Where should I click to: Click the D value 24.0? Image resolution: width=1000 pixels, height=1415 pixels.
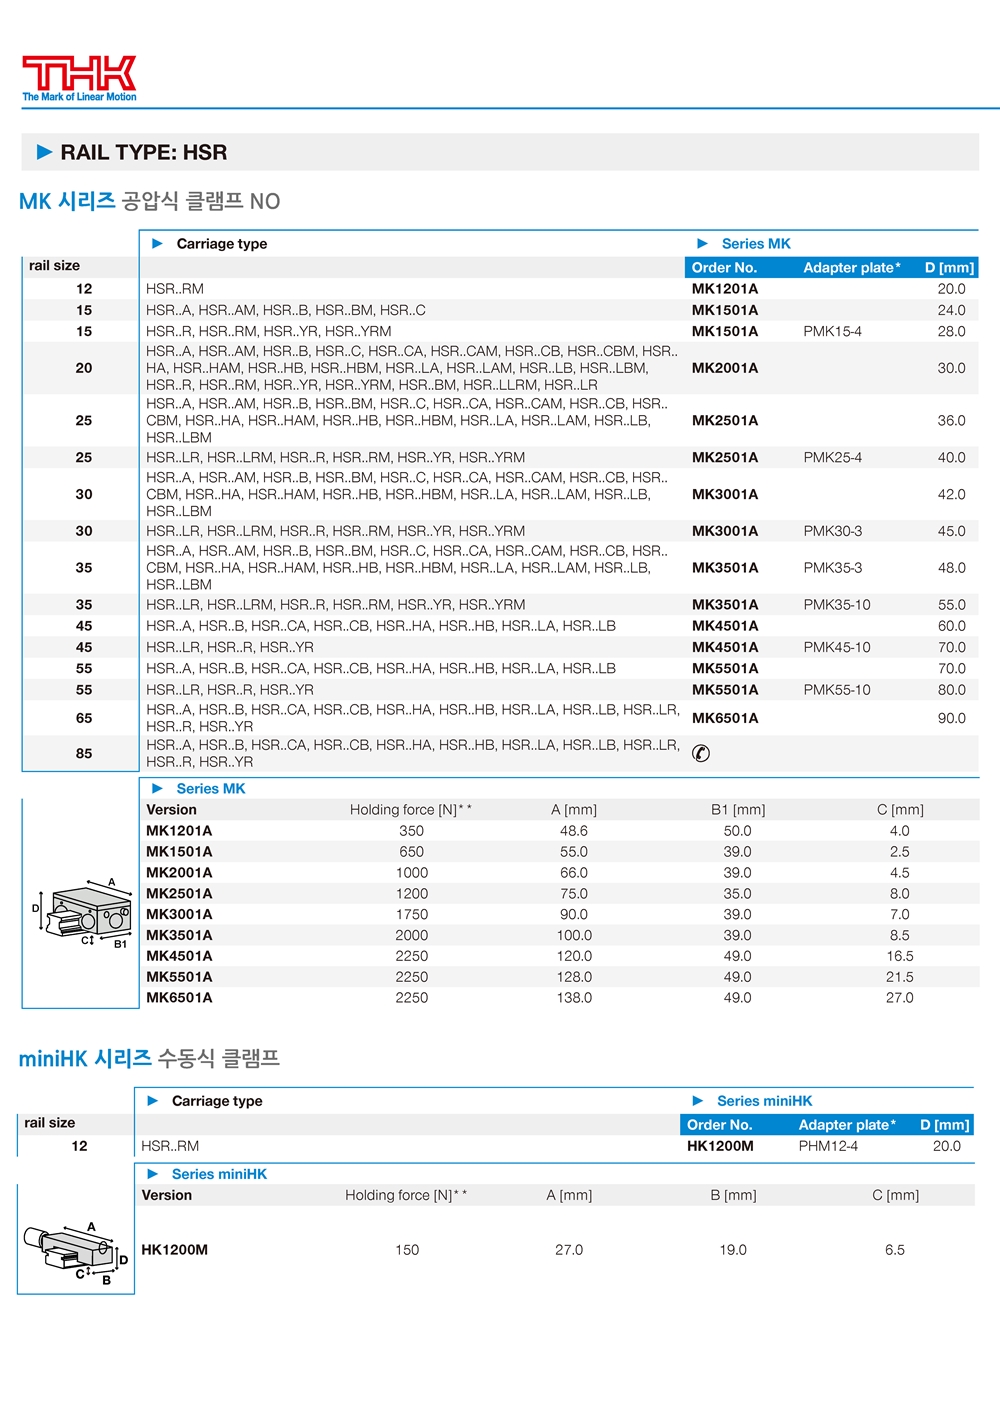click(x=951, y=310)
